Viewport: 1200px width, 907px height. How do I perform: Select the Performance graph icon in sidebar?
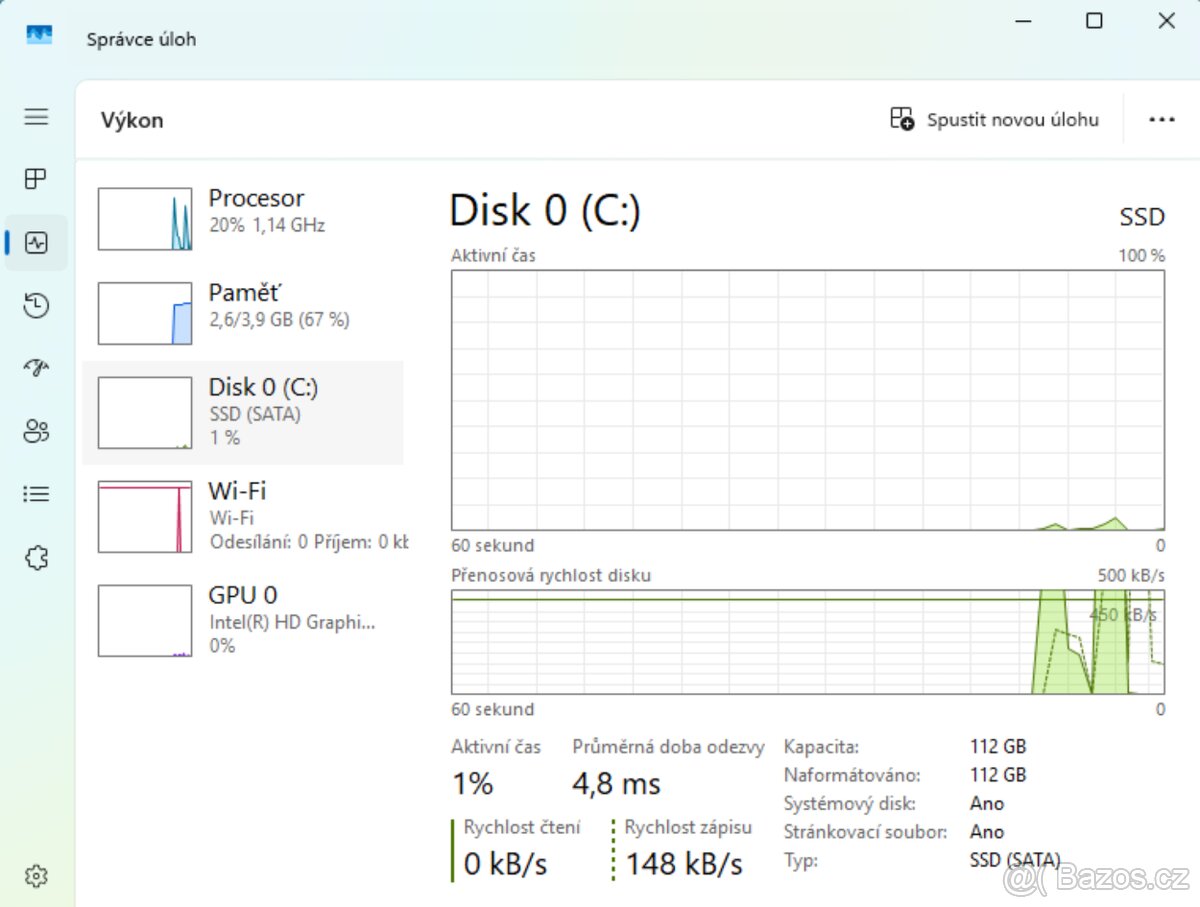tap(36, 243)
